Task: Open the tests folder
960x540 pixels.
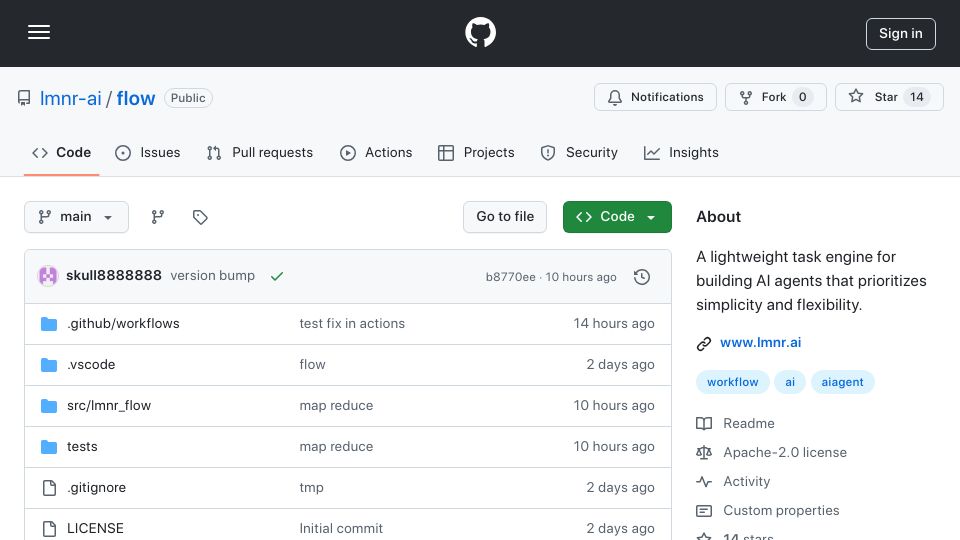Action: (x=82, y=446)
